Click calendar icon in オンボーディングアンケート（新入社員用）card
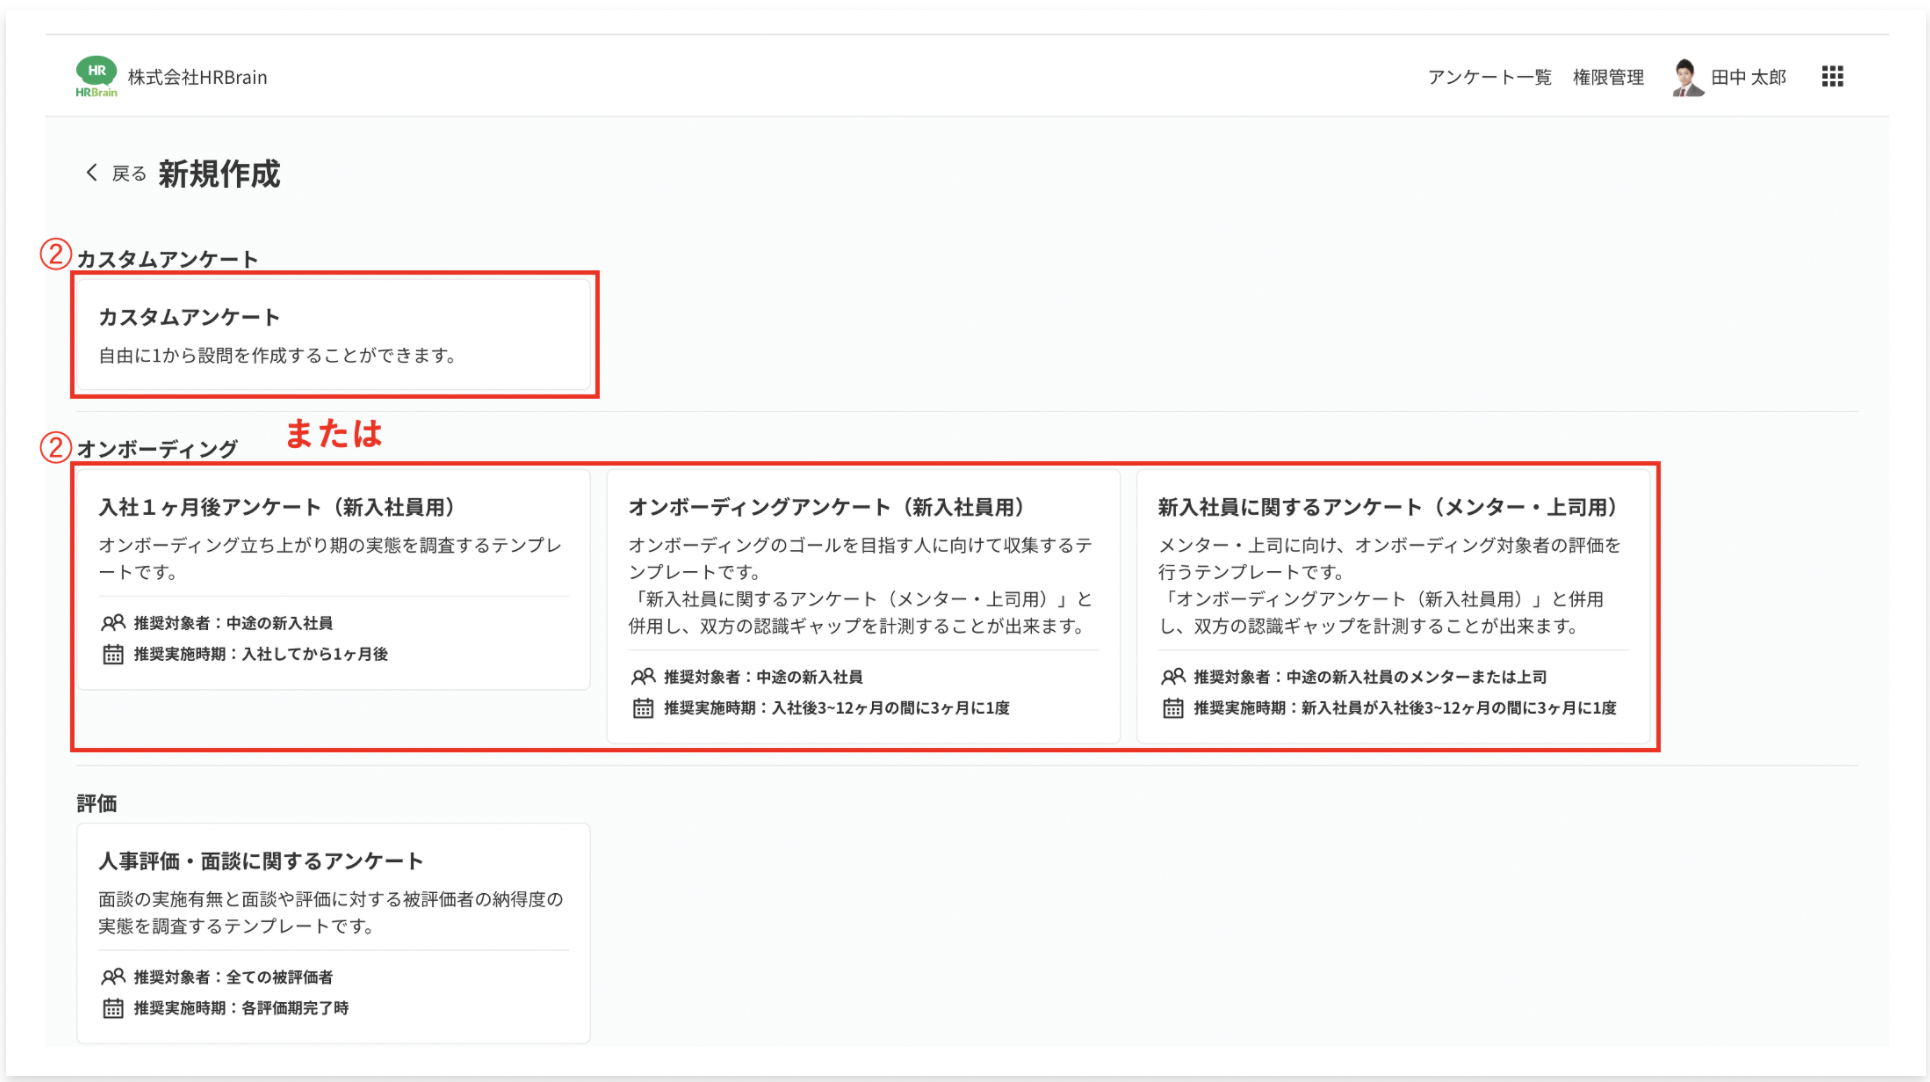The width and height of the screenshot is (1930, 1082). click(643, 709)
